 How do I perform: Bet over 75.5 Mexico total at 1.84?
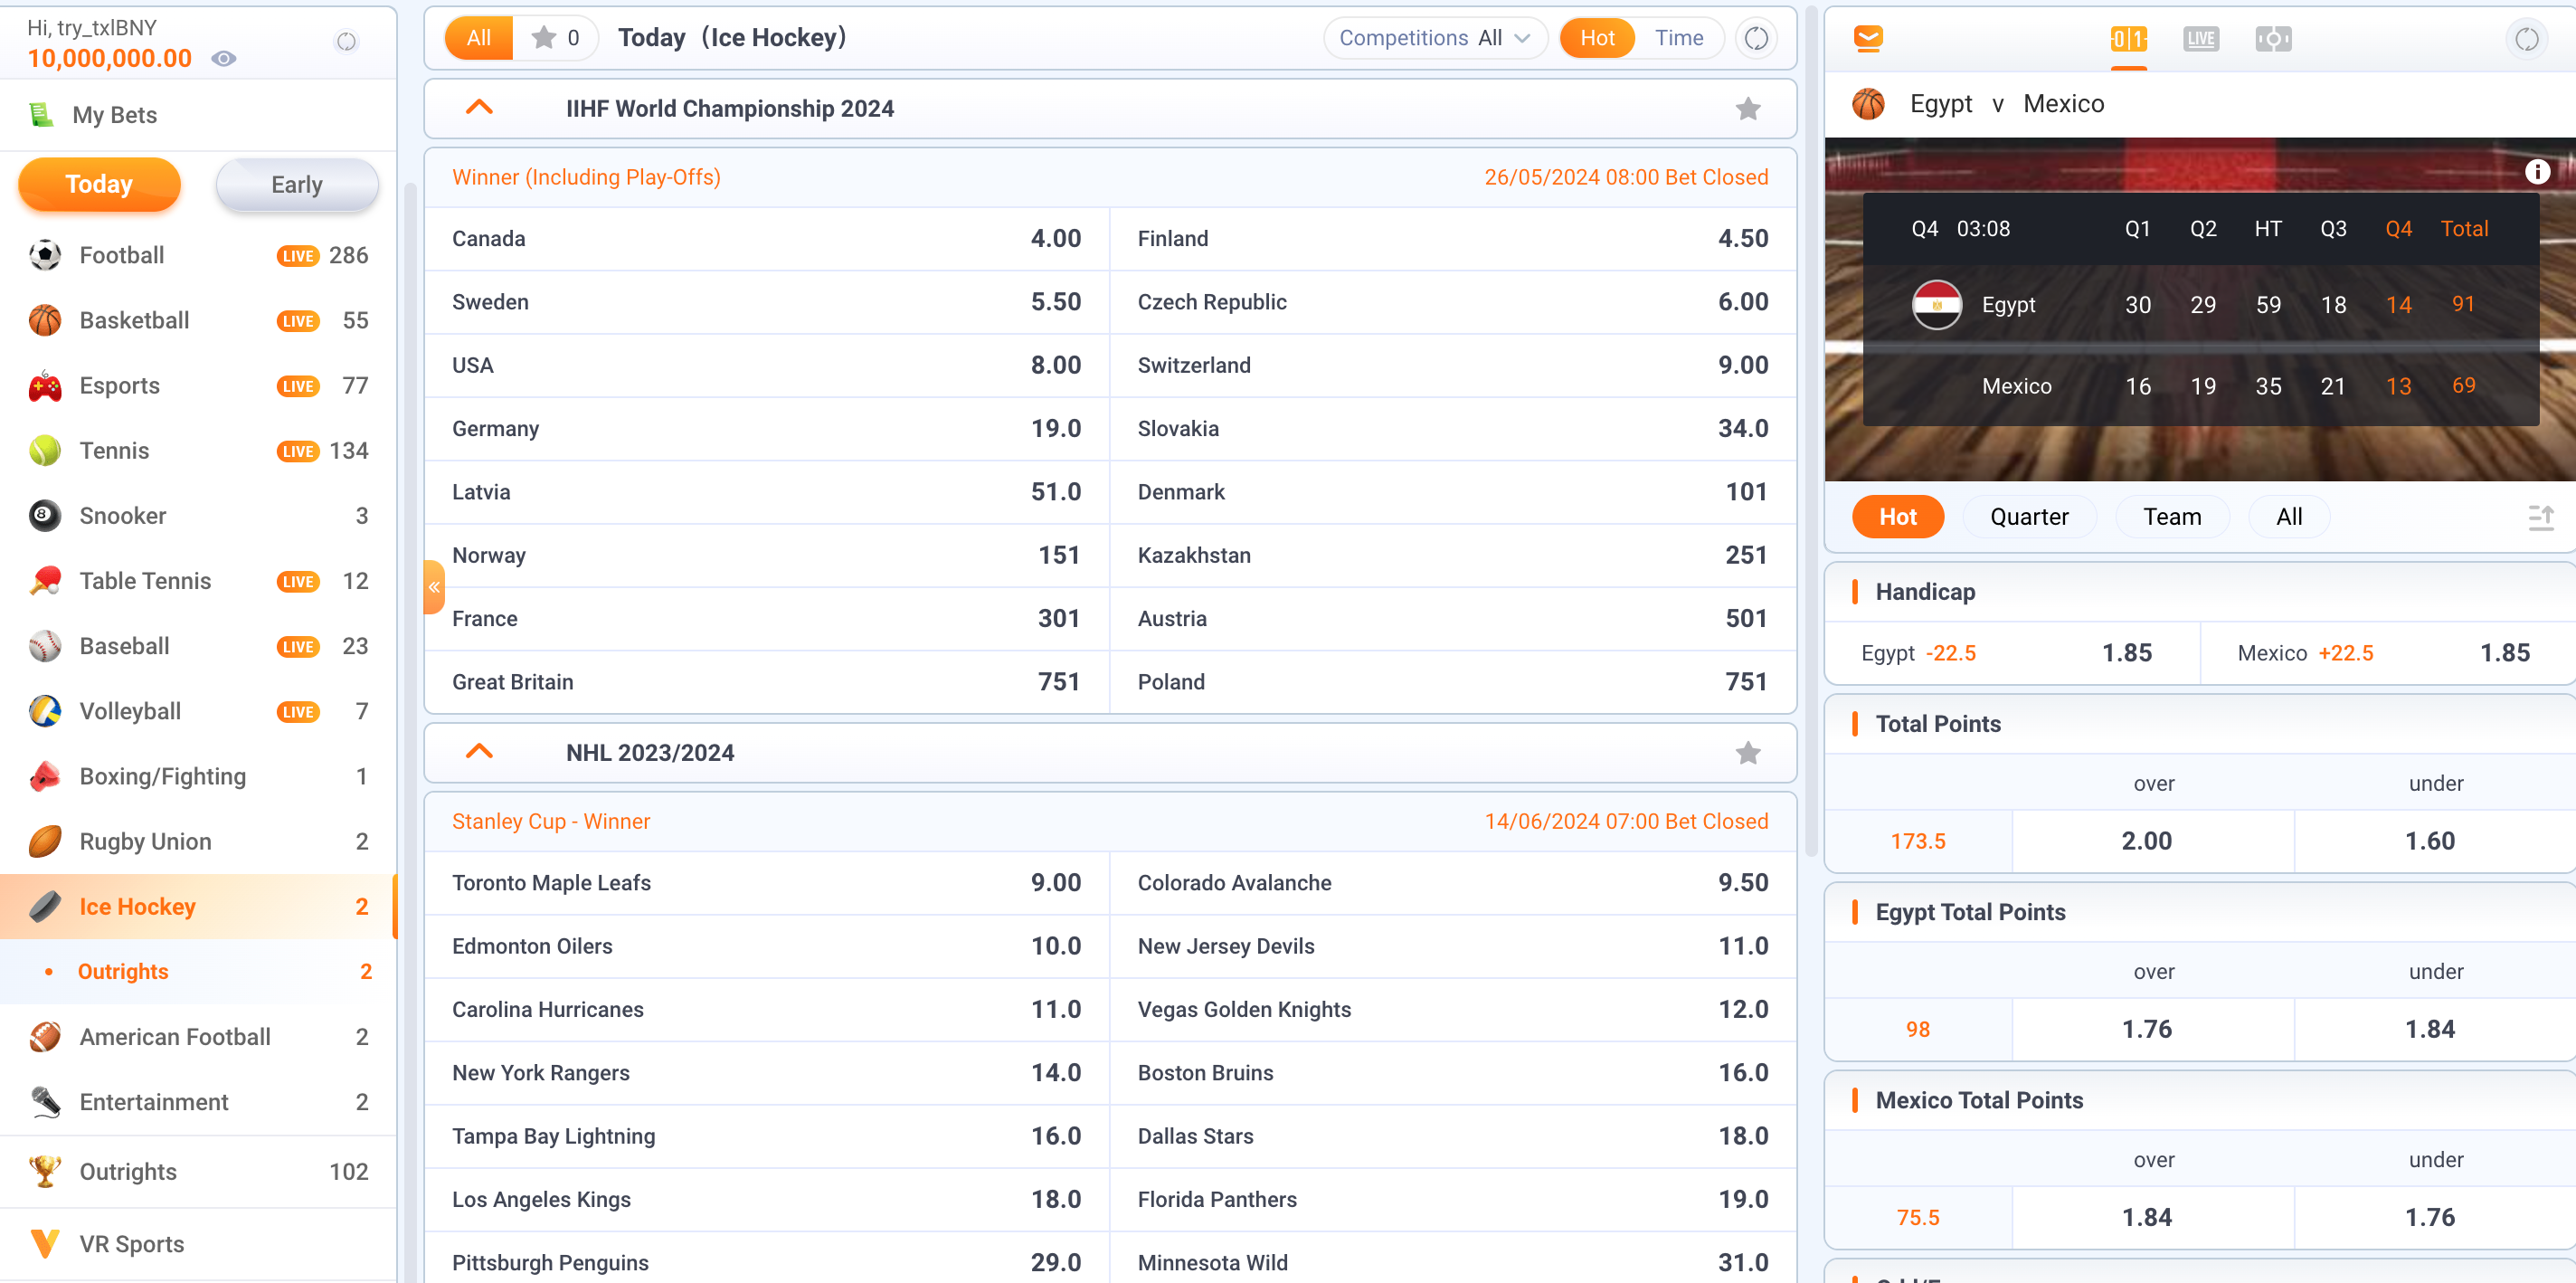coord(2152,1216)
